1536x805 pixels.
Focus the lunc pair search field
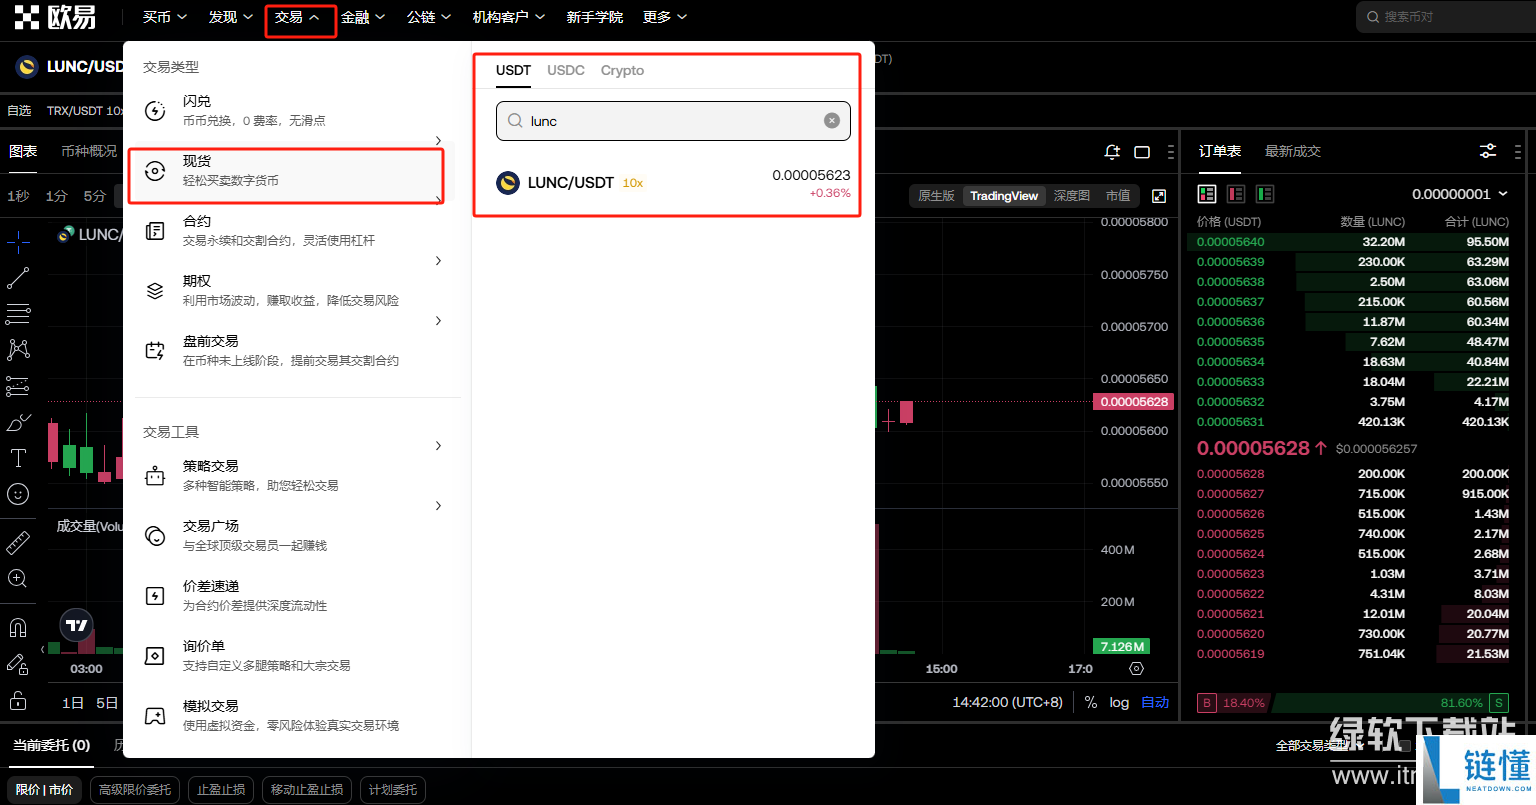tap(673, 121)
